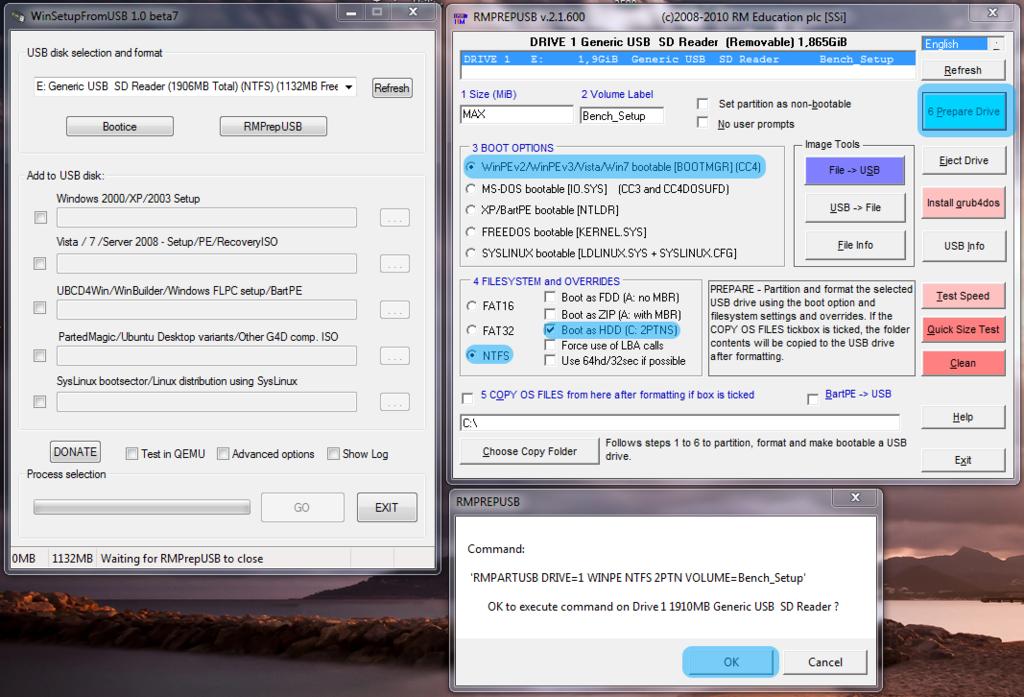Toggle Test in QEMU checkbox
1024x697 pixels.
point(132,453)
